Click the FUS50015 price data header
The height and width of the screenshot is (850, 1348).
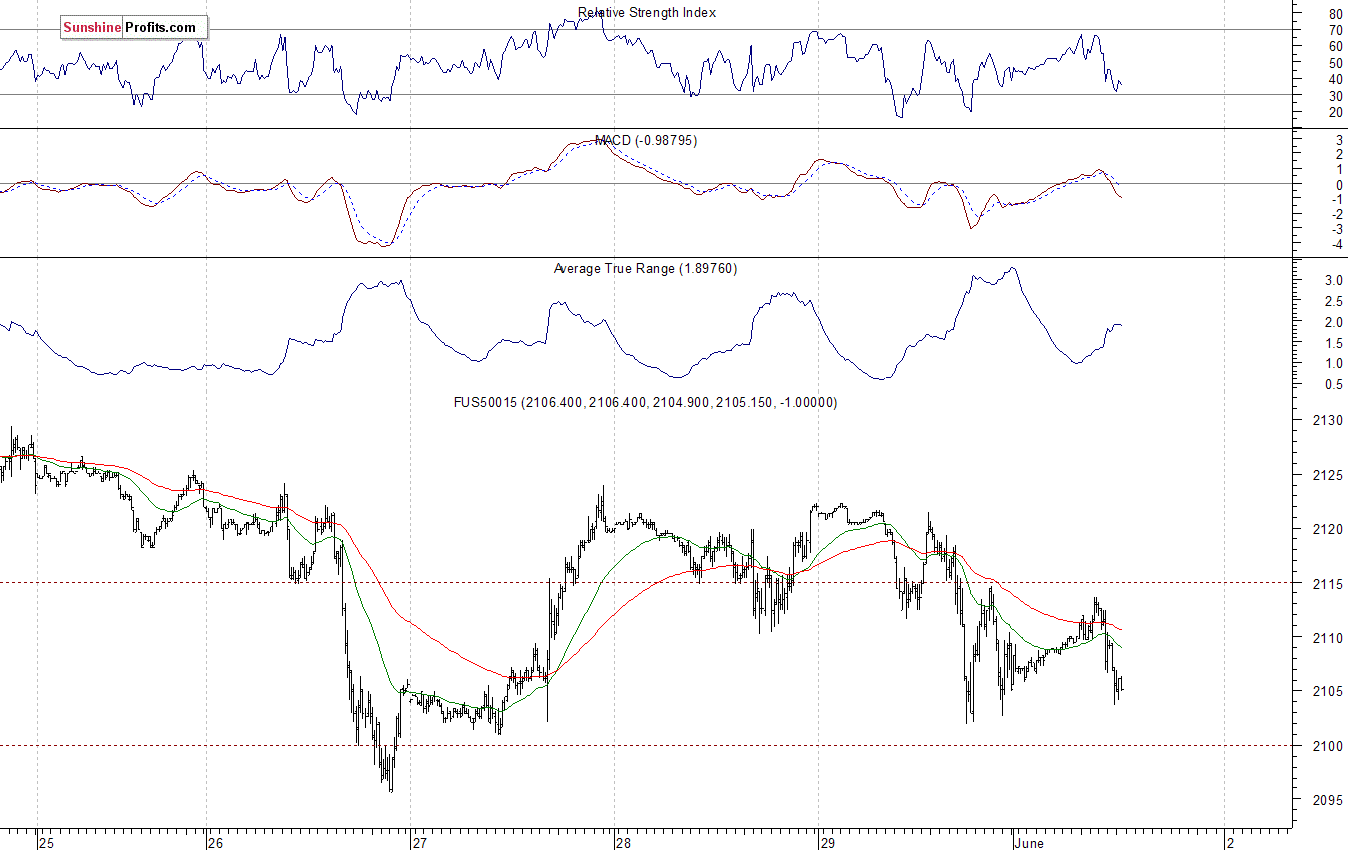(646, 402)
